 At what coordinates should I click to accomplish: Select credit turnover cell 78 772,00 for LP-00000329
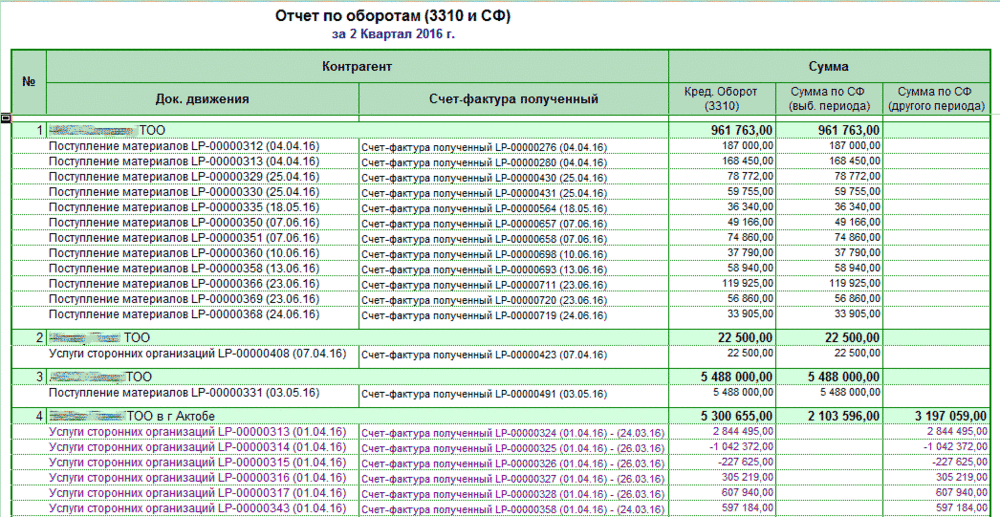point(752,177)
